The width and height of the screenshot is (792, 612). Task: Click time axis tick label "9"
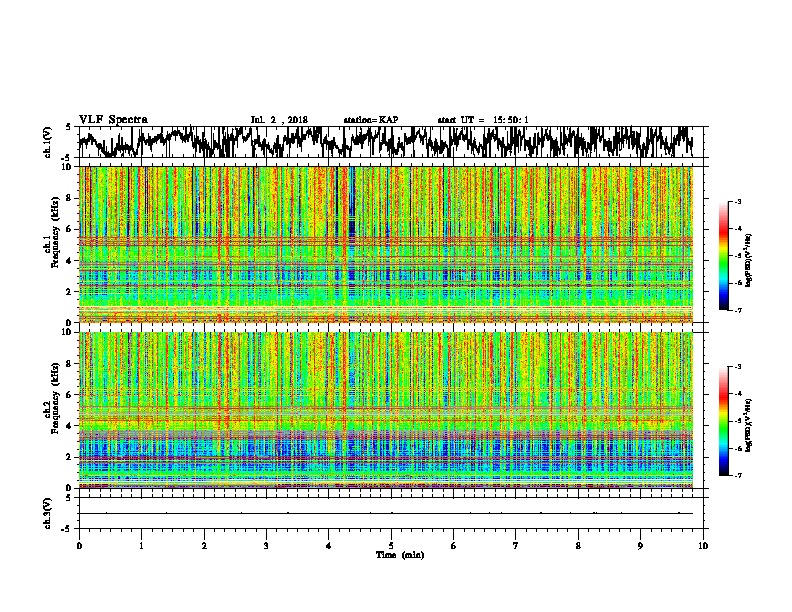640,546
